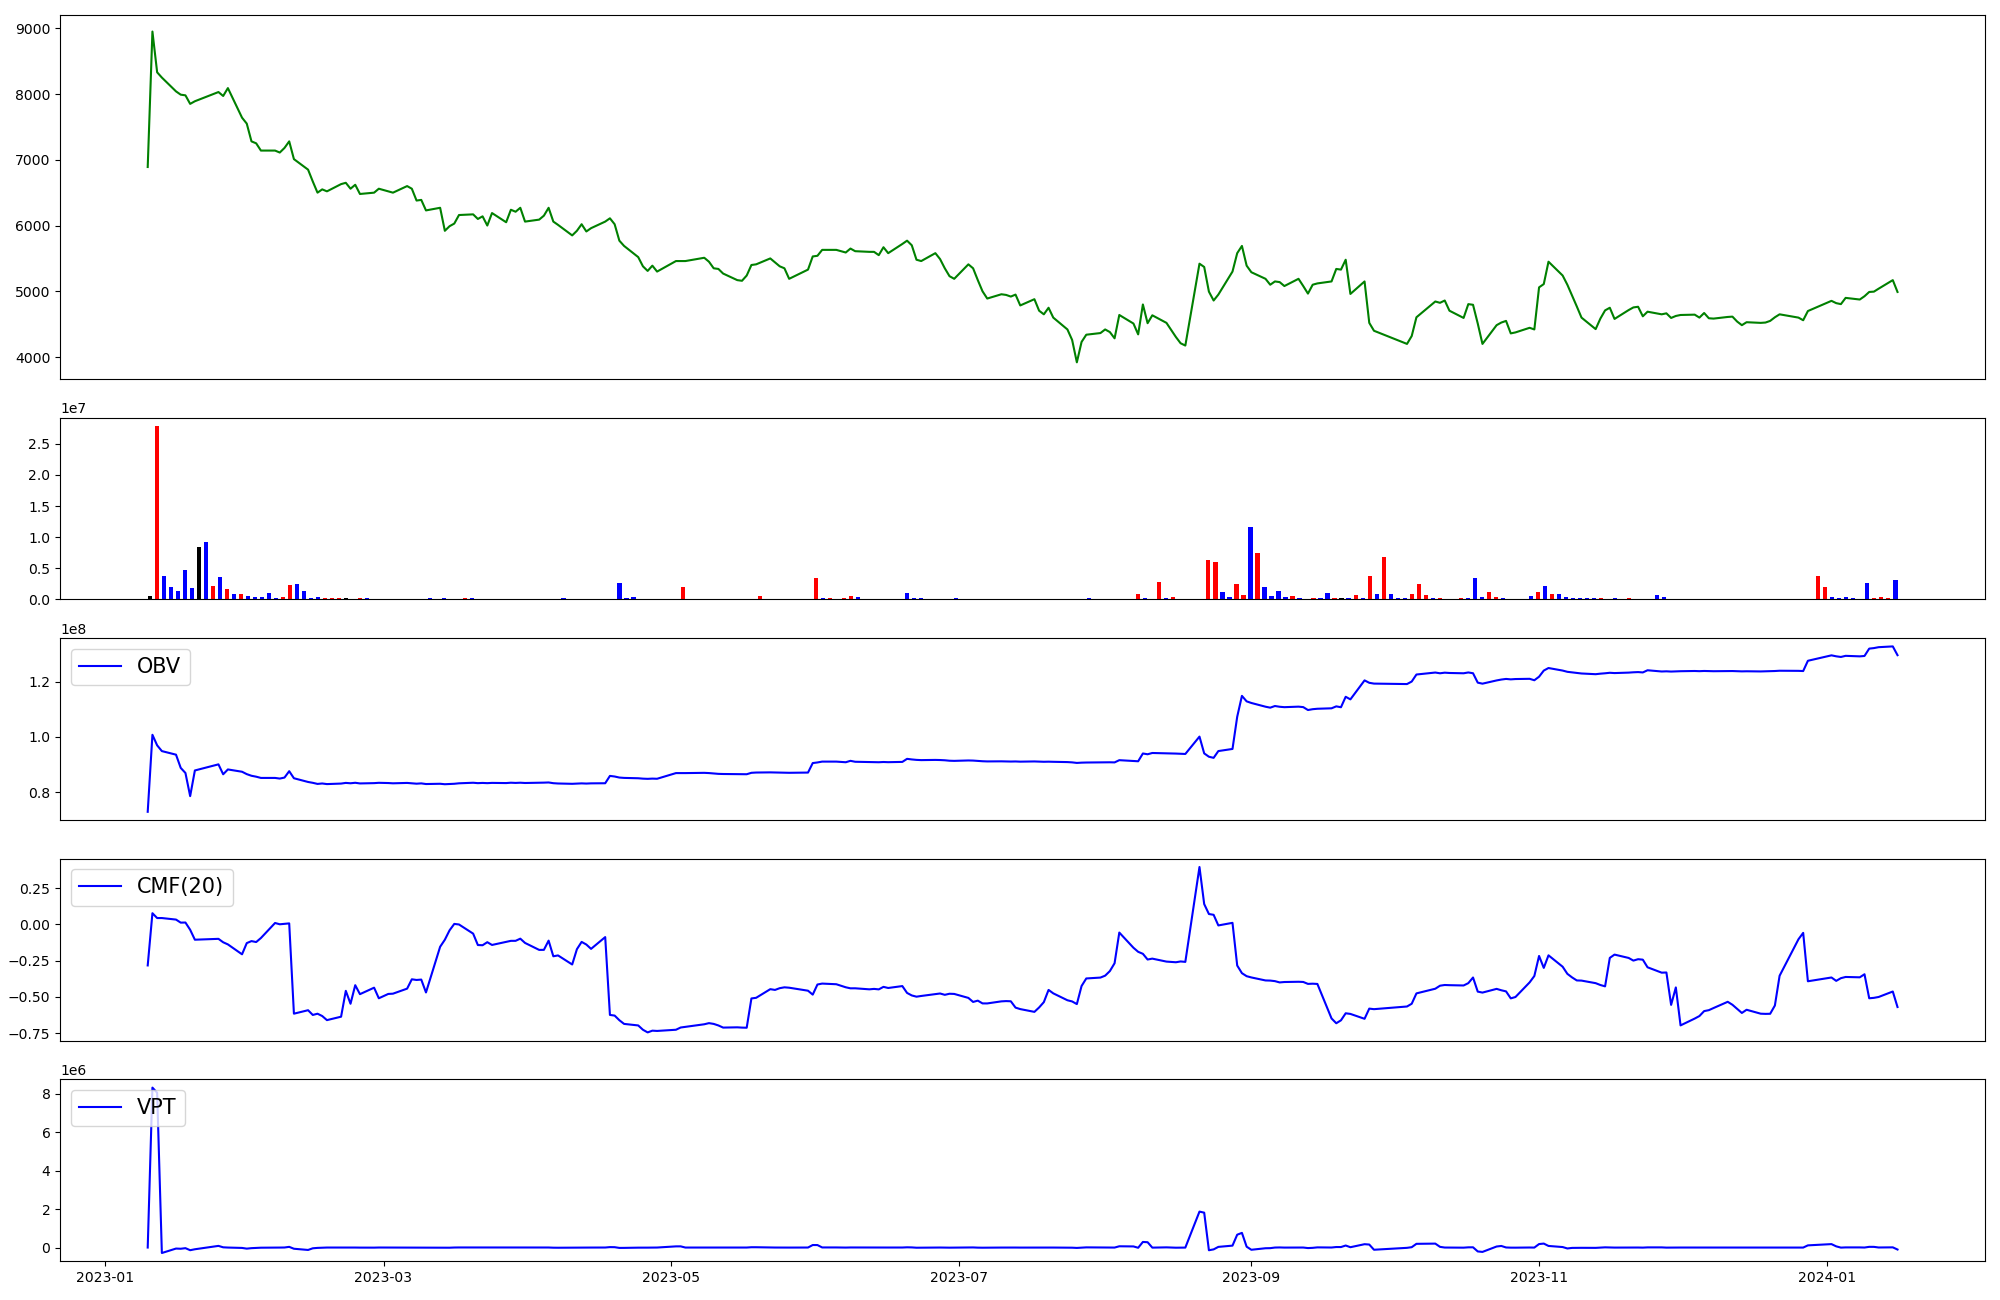
Task: Click the tallest red volume bar
Action: (x=157, y=512)
